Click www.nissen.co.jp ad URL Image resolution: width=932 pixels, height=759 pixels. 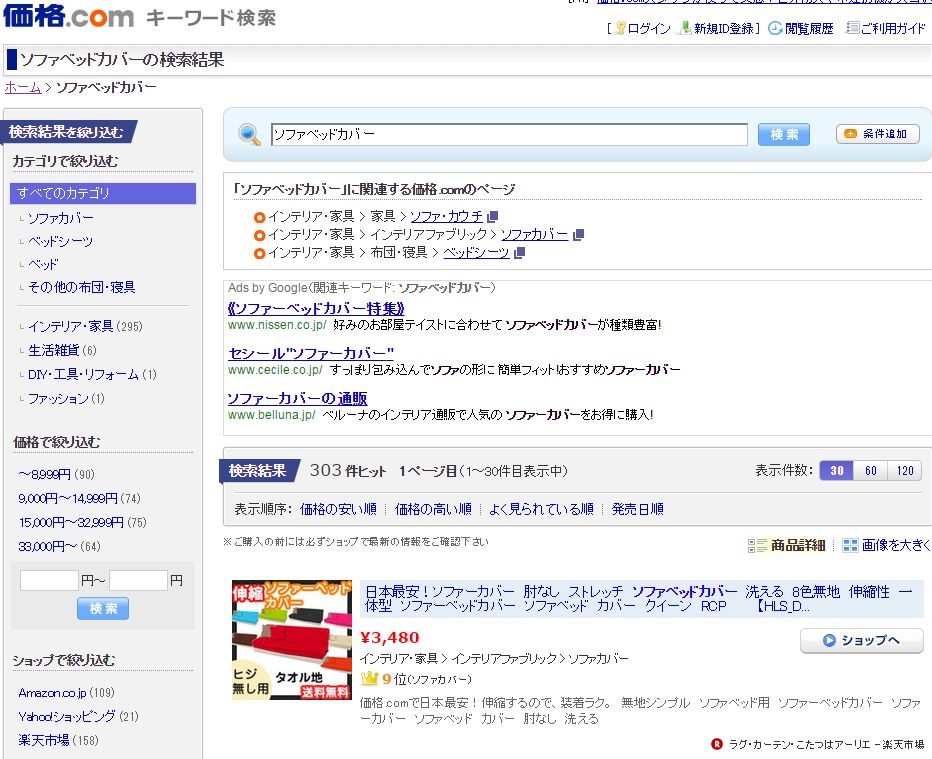click(x=277, y=325)
